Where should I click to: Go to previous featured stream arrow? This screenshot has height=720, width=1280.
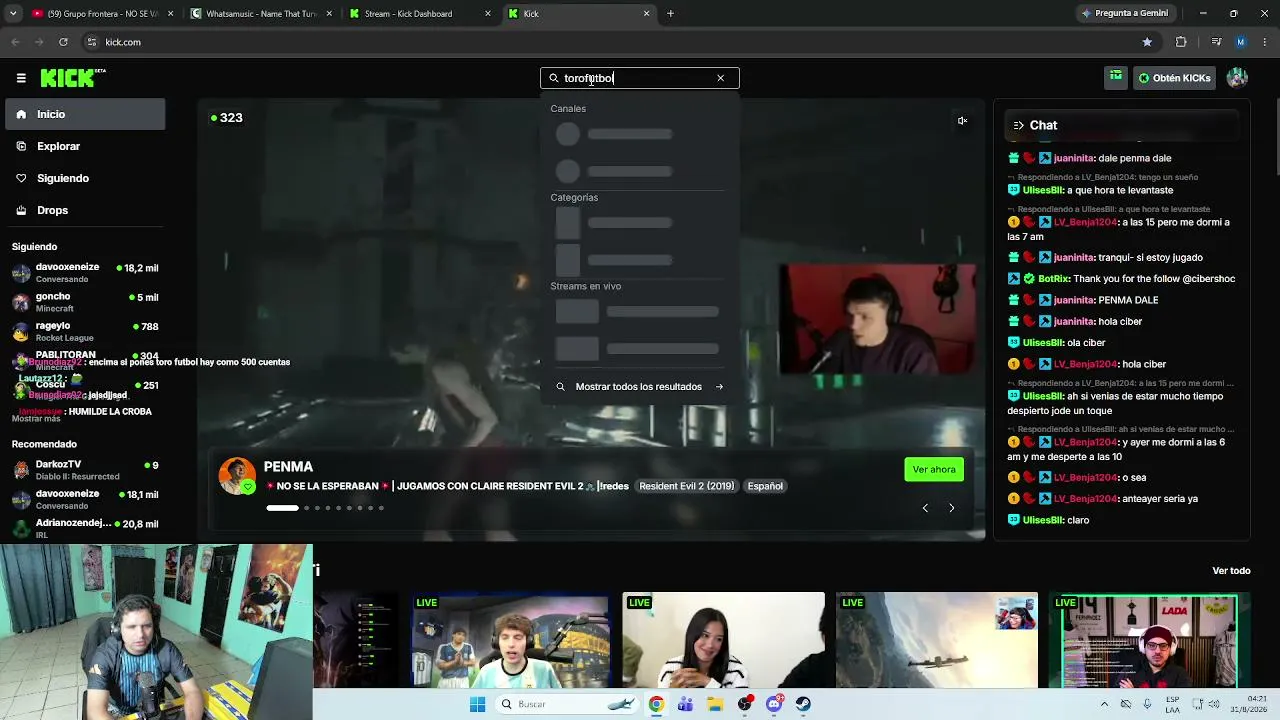point(925,508)
